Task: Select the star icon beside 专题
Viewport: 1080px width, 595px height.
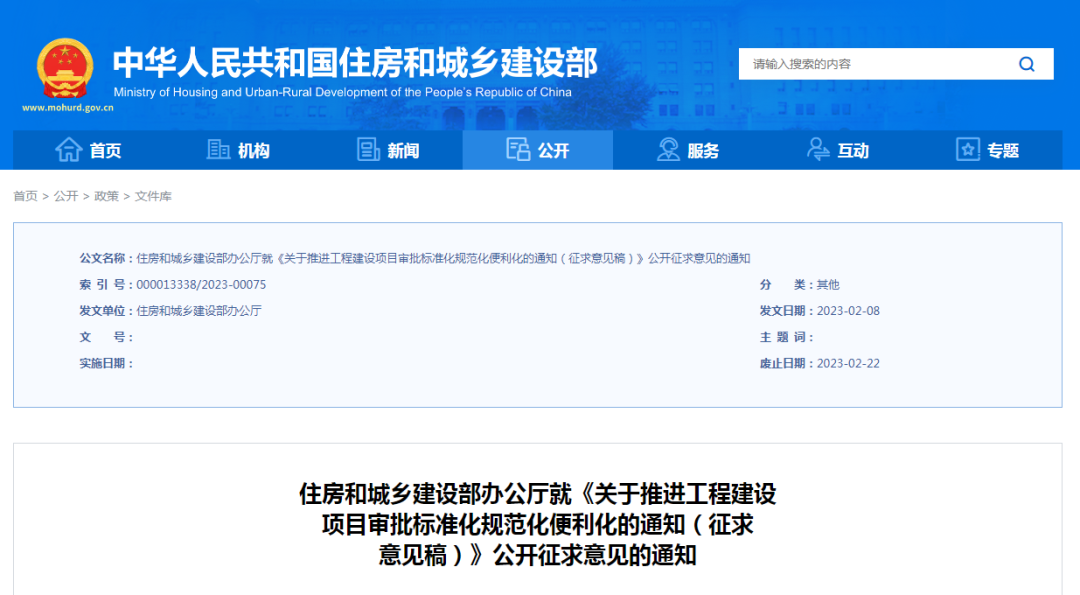Action: (x=966, y=149)
